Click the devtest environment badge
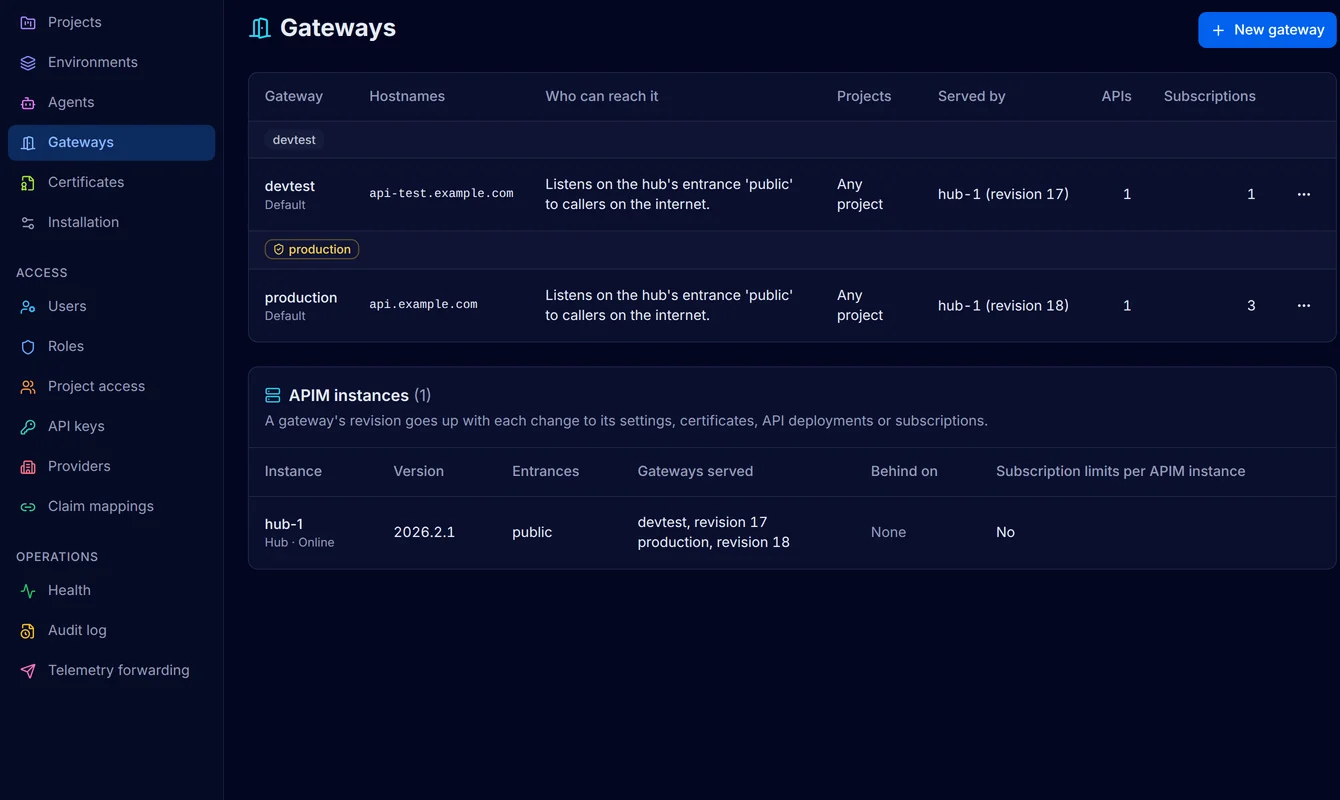Viewport: 1340px width, 800px height. click(x=294, y=140)
